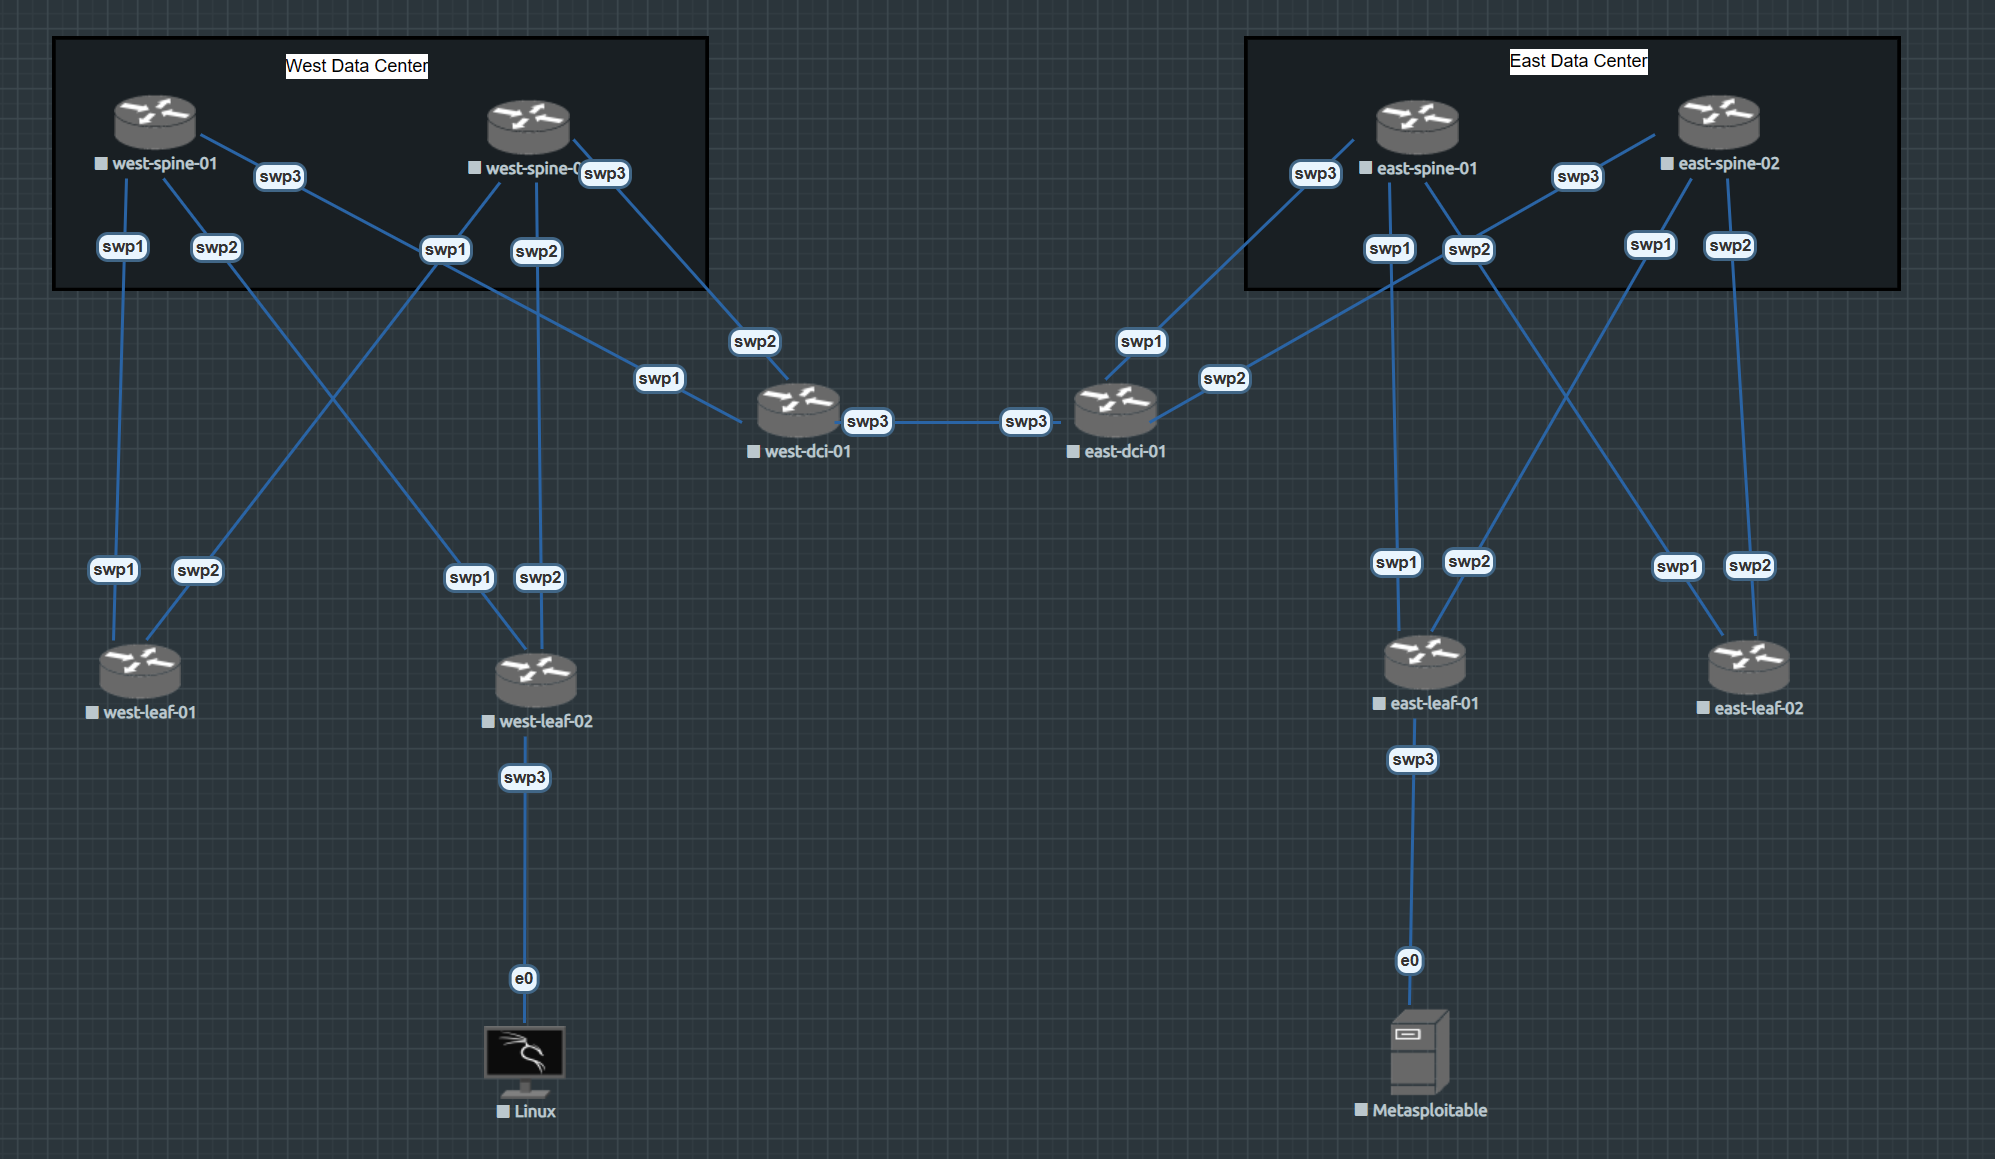Click the Metasploitable node name text

[x=1430, y=1110]
